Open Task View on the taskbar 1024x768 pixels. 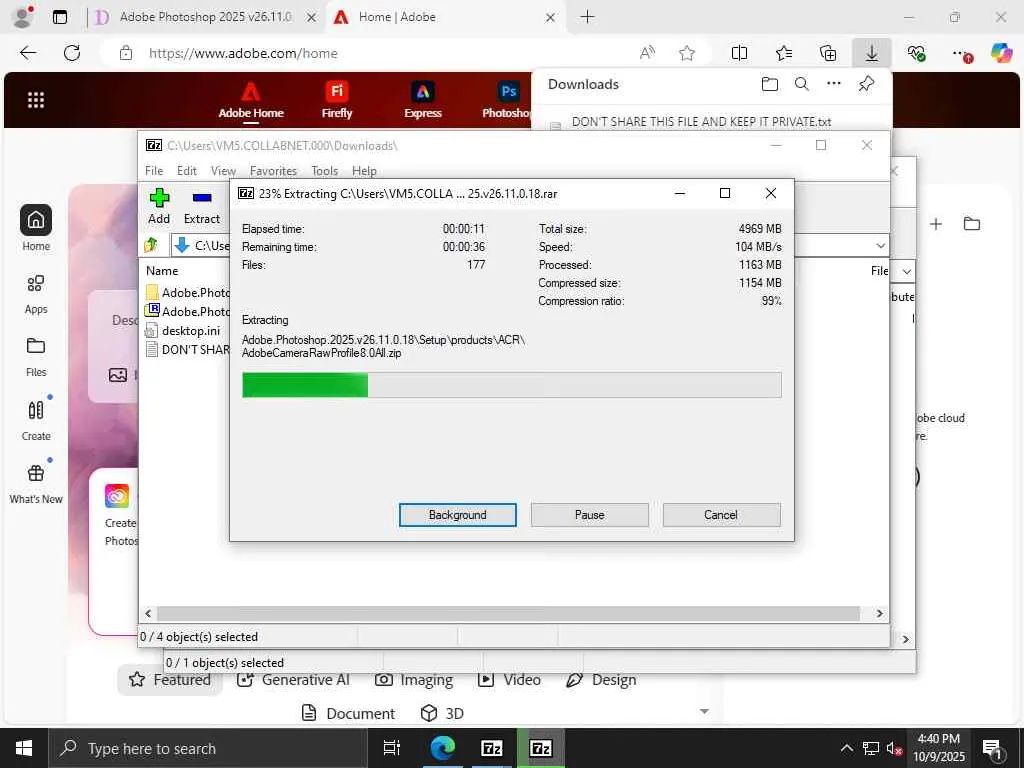[x=392, y=748]
